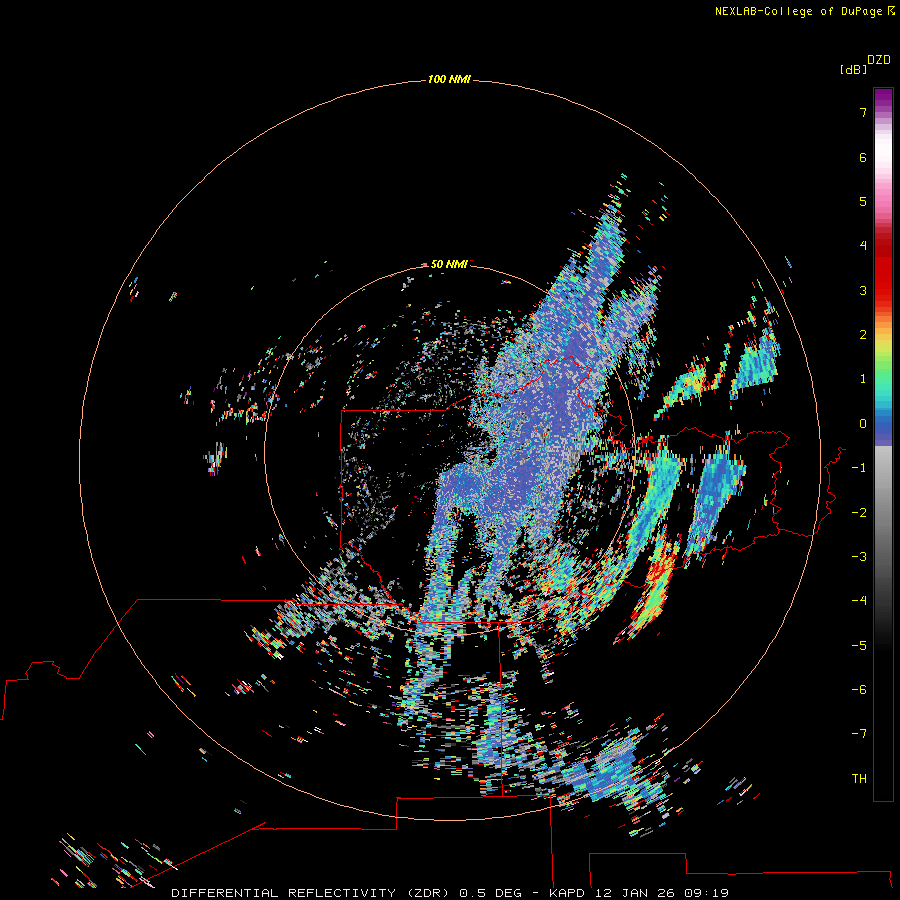Click the TH threshold label on legend
Viewport: 900px width, 900px height.
[x=859, y=779]
